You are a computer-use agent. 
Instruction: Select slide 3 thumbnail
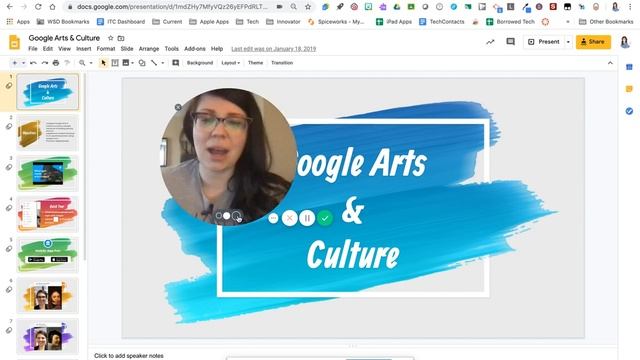click(48, 173)
